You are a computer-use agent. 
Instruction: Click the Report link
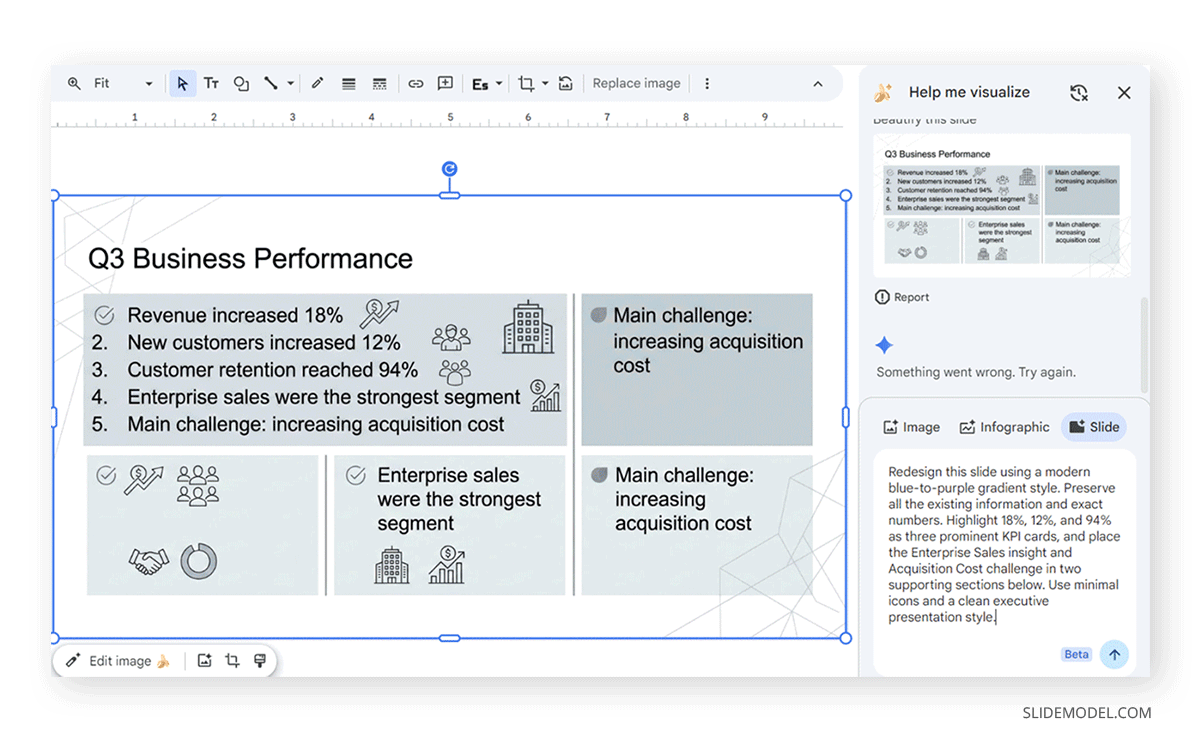[902, 297]
